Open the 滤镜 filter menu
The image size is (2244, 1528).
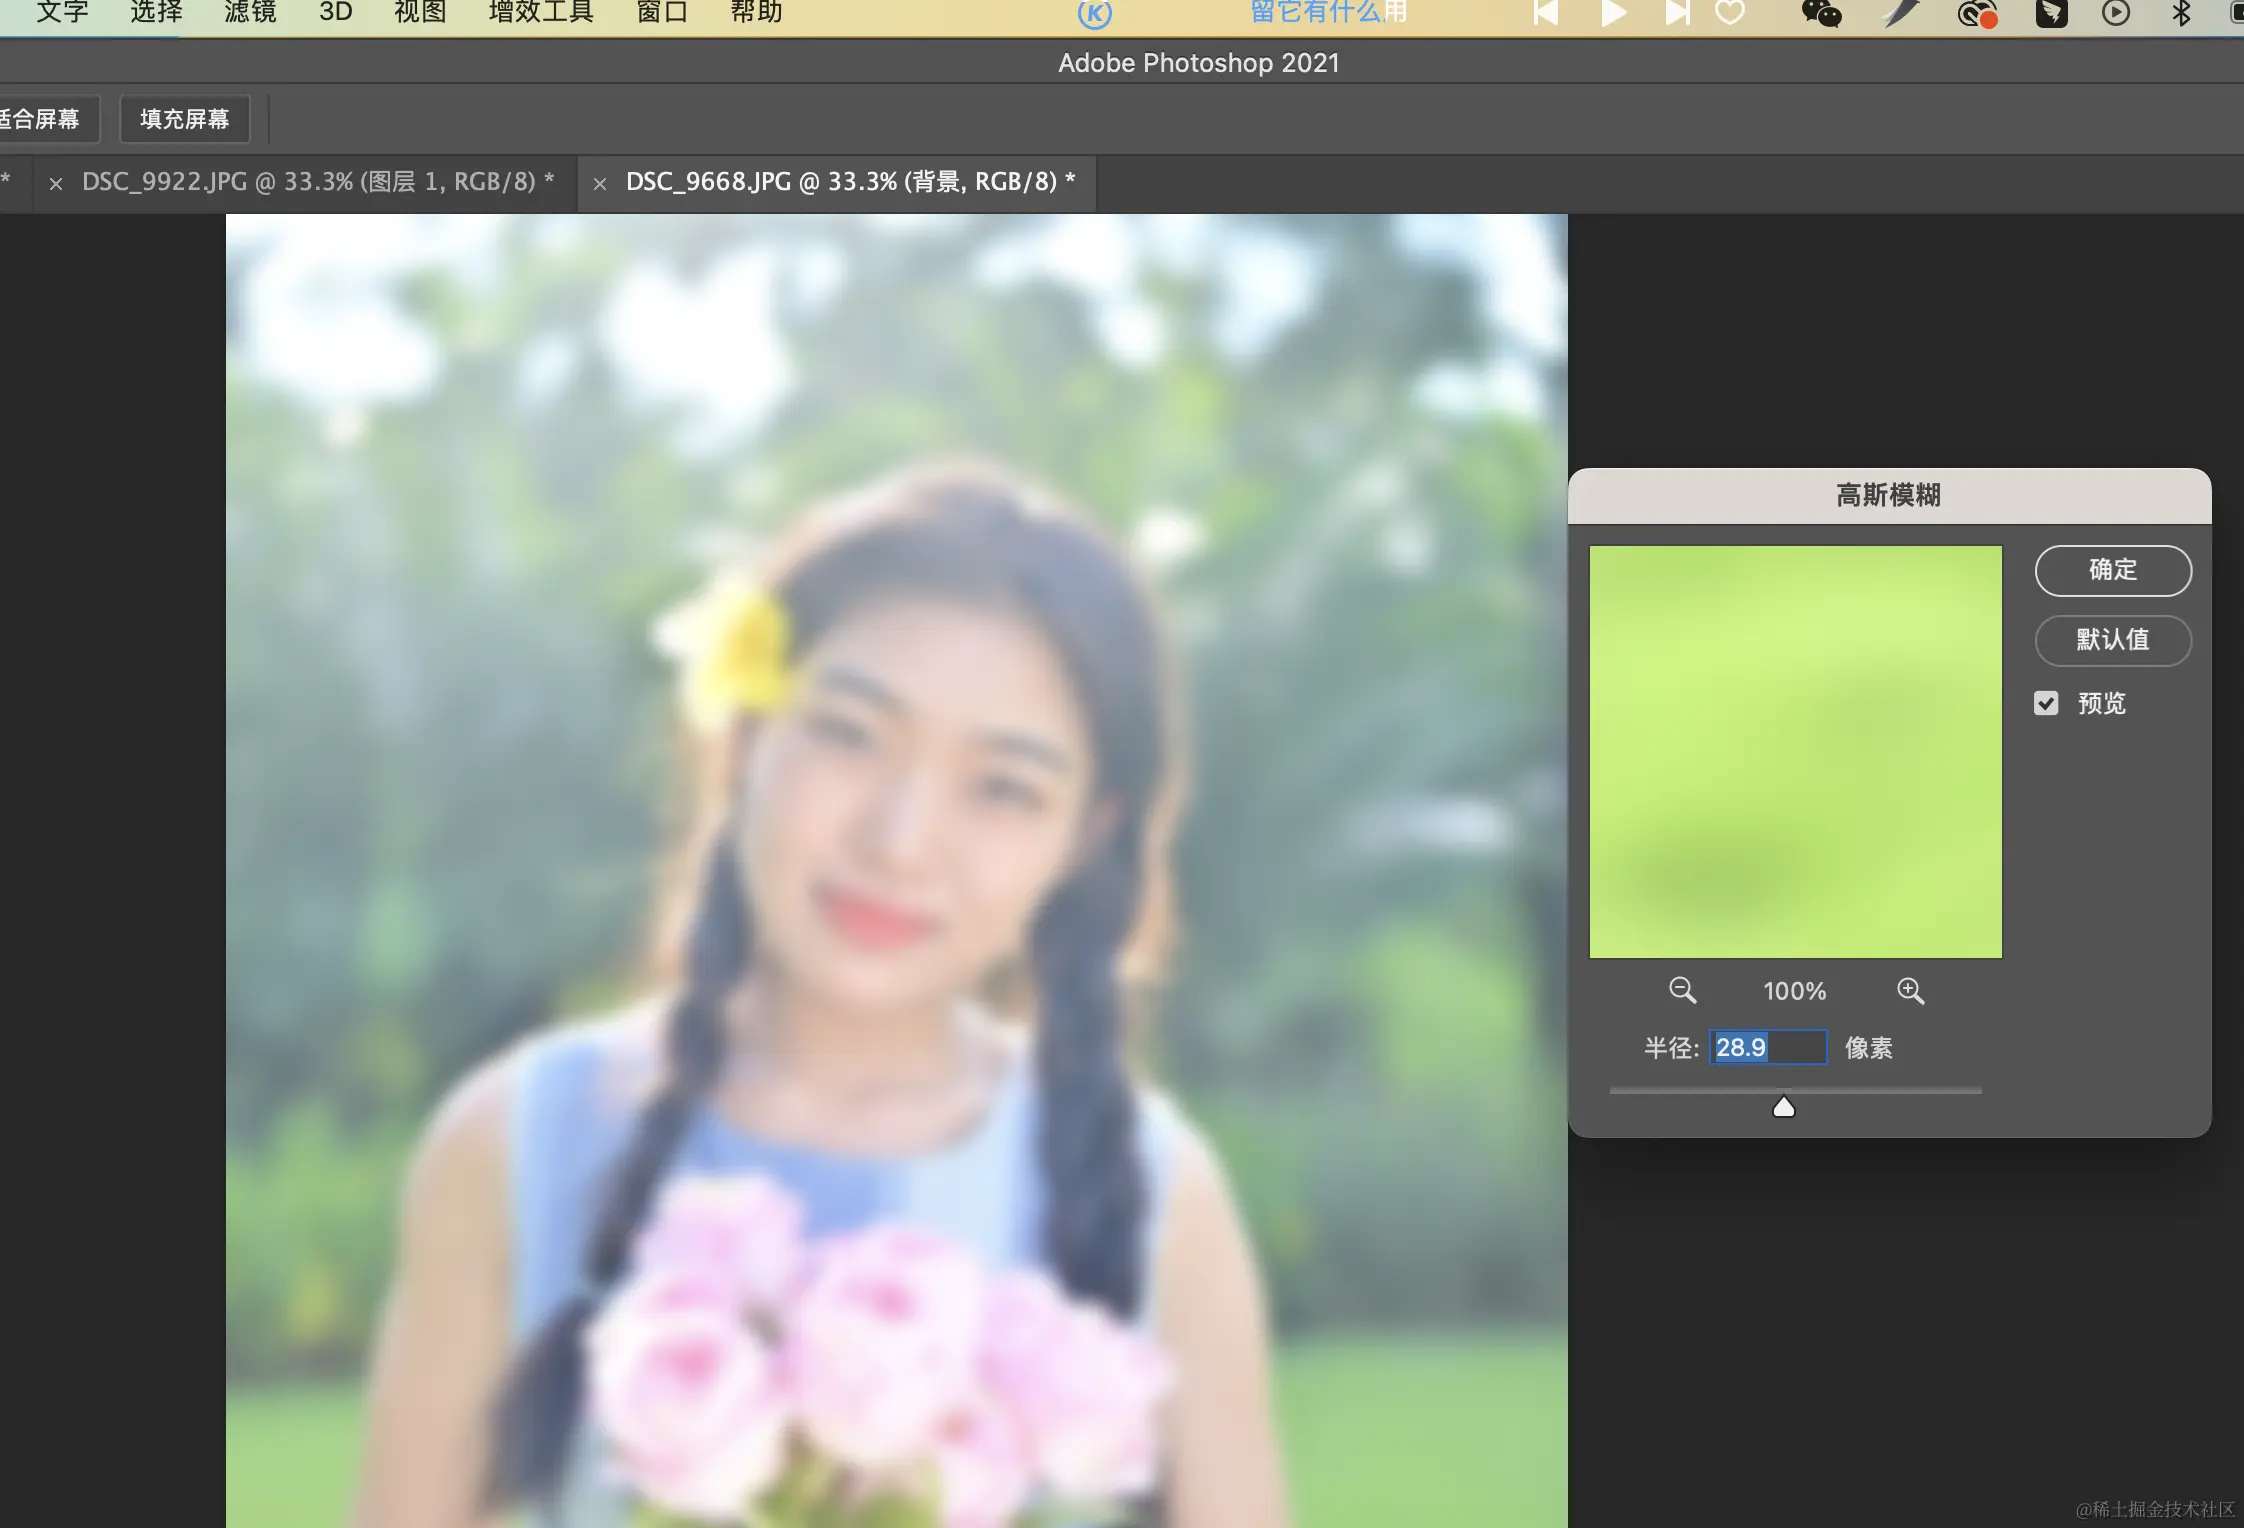pyautogui.click(x=250, y=12)
